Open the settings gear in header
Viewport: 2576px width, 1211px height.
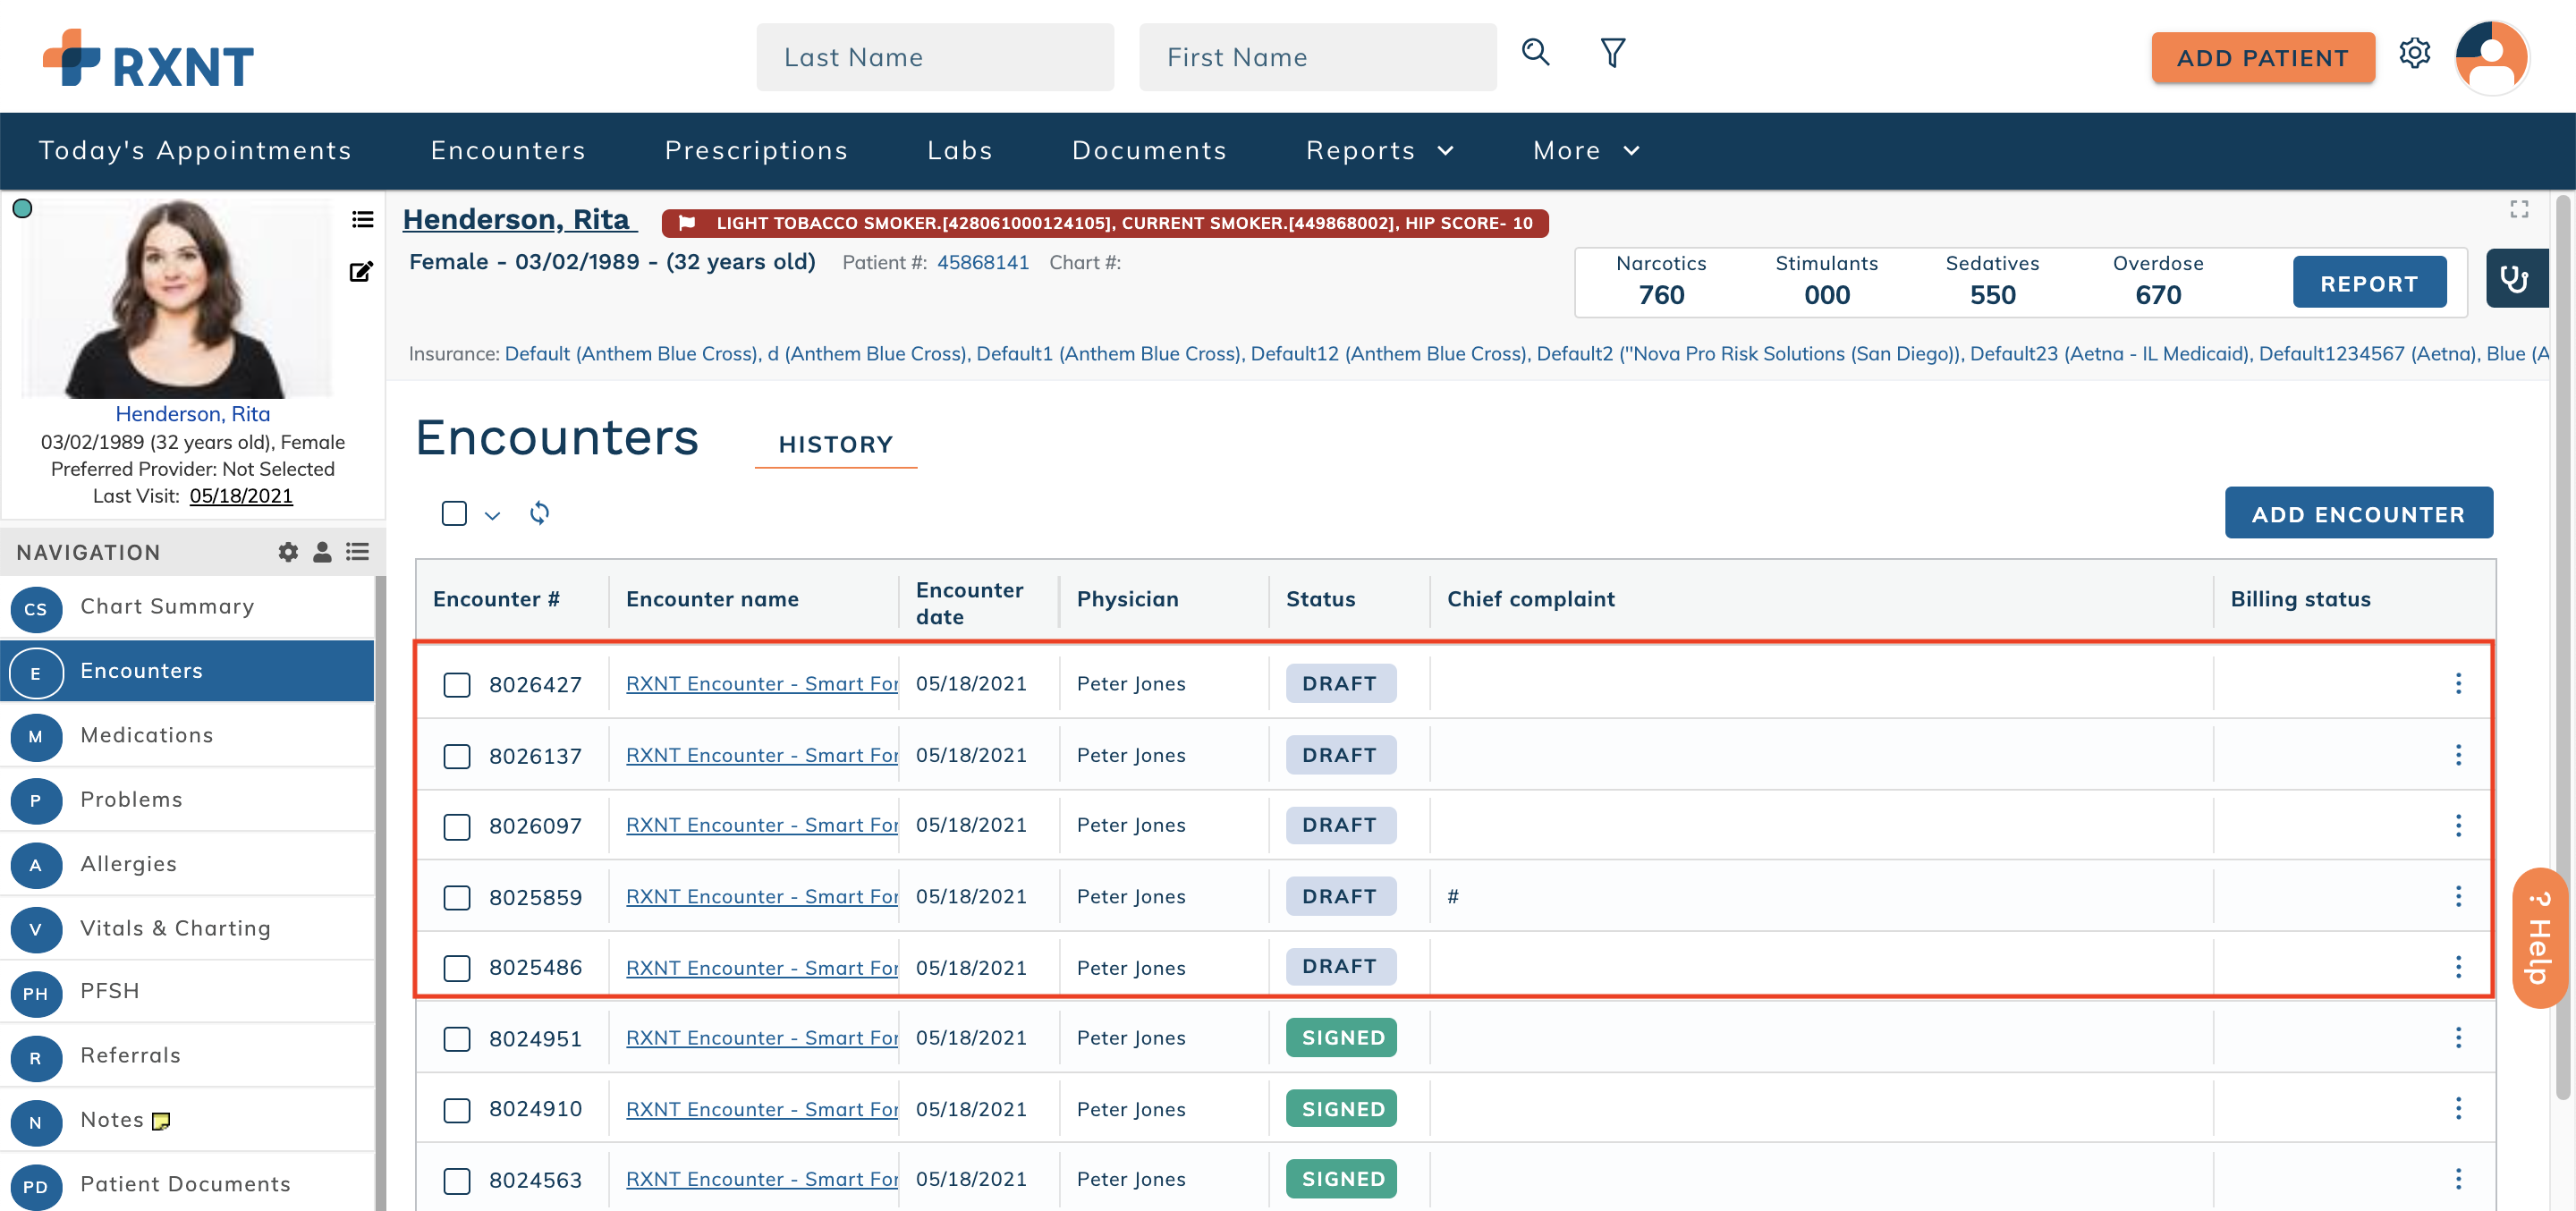2414,53
